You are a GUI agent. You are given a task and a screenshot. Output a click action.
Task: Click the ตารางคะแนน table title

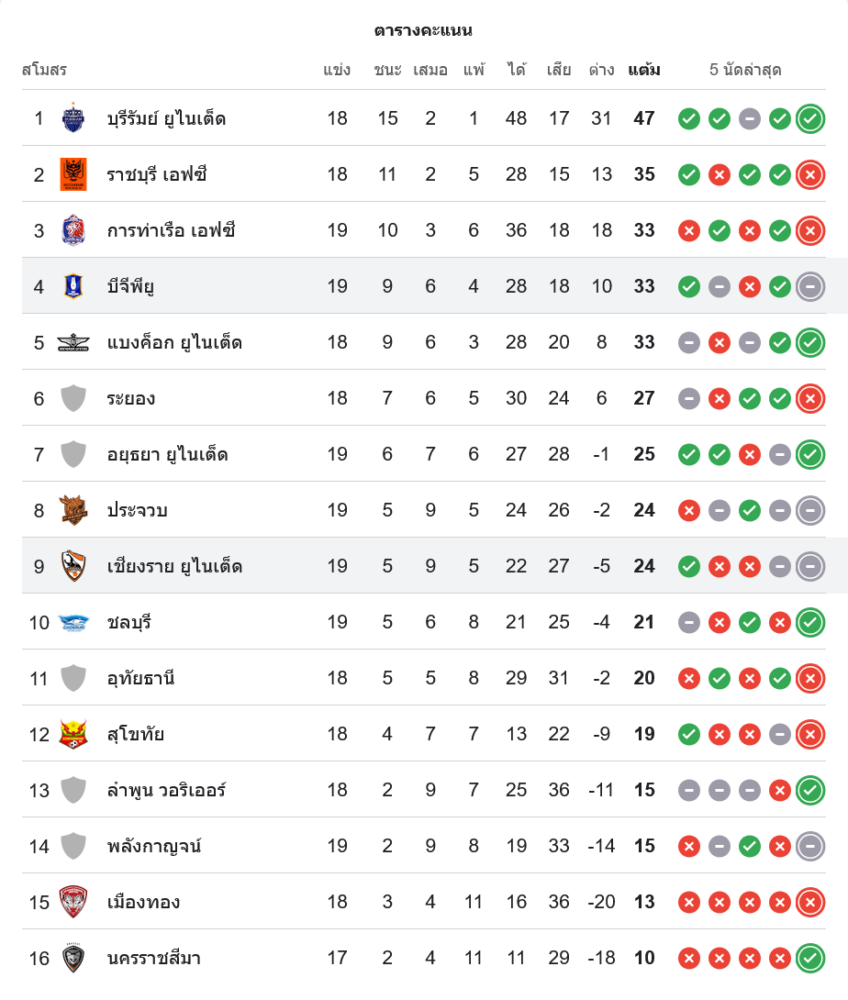coord(424,30)
